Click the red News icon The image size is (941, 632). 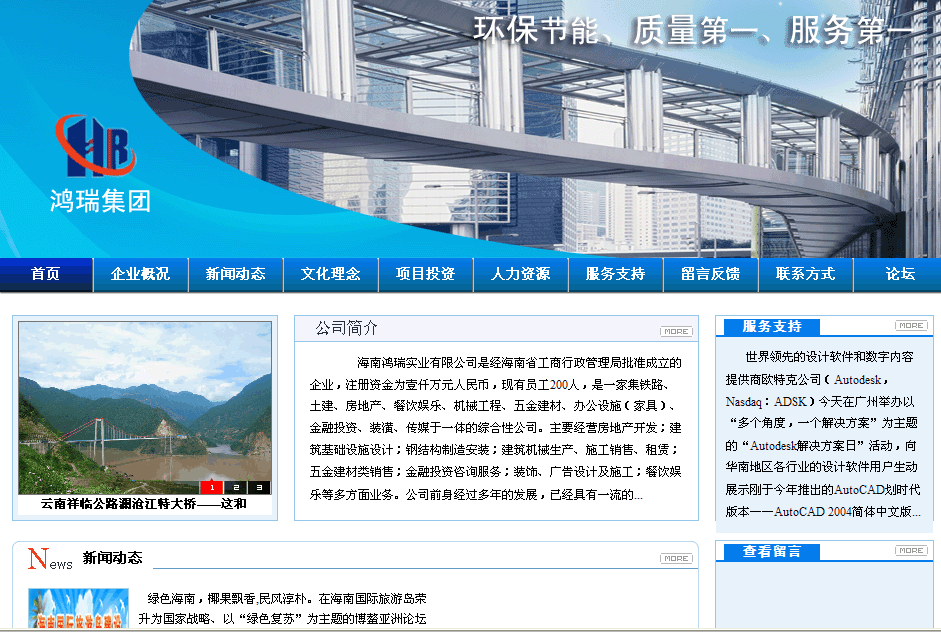[x=49, y=559]
